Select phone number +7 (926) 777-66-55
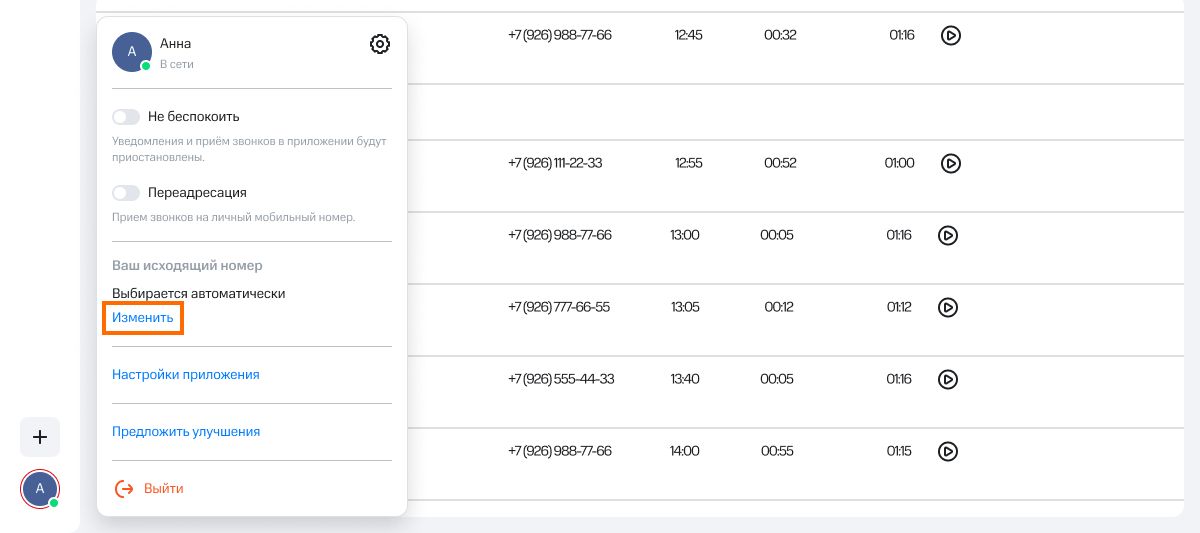The width and height of the screenshot is (1200, 533). [559, 307]
